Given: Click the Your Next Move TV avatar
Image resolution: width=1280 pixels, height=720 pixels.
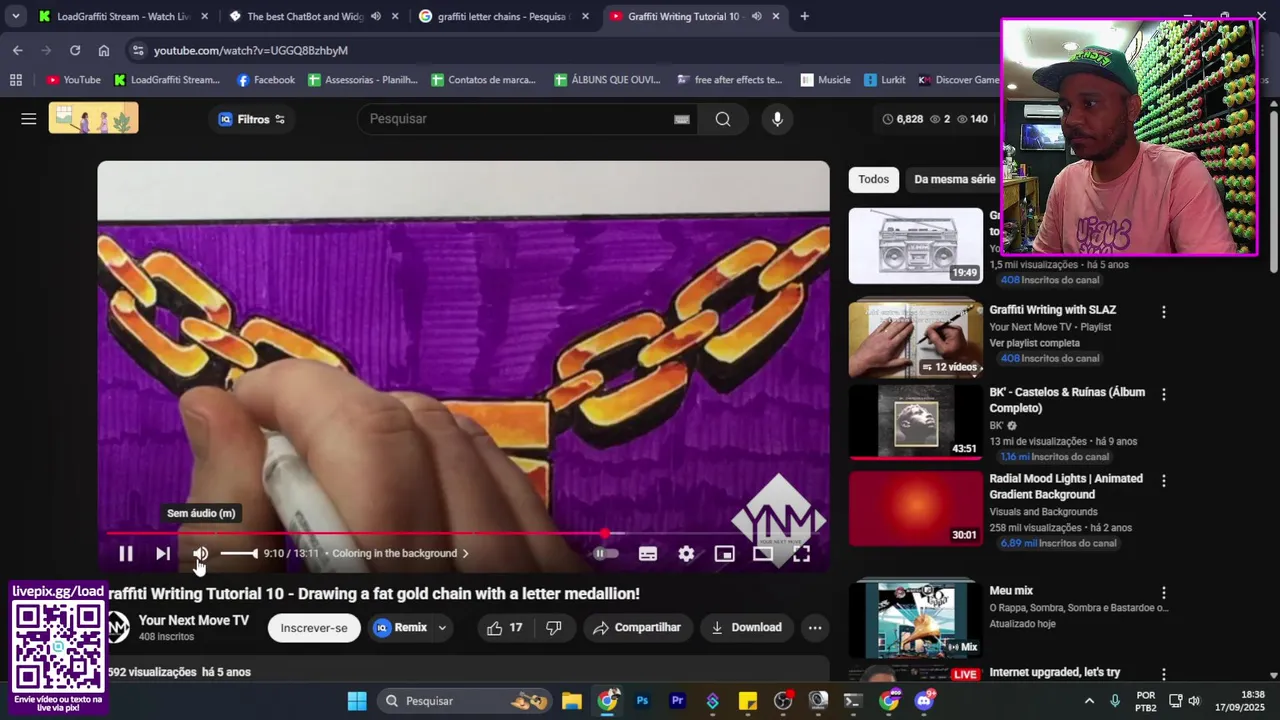Looking at the screenshot, I should click(118, 628).
